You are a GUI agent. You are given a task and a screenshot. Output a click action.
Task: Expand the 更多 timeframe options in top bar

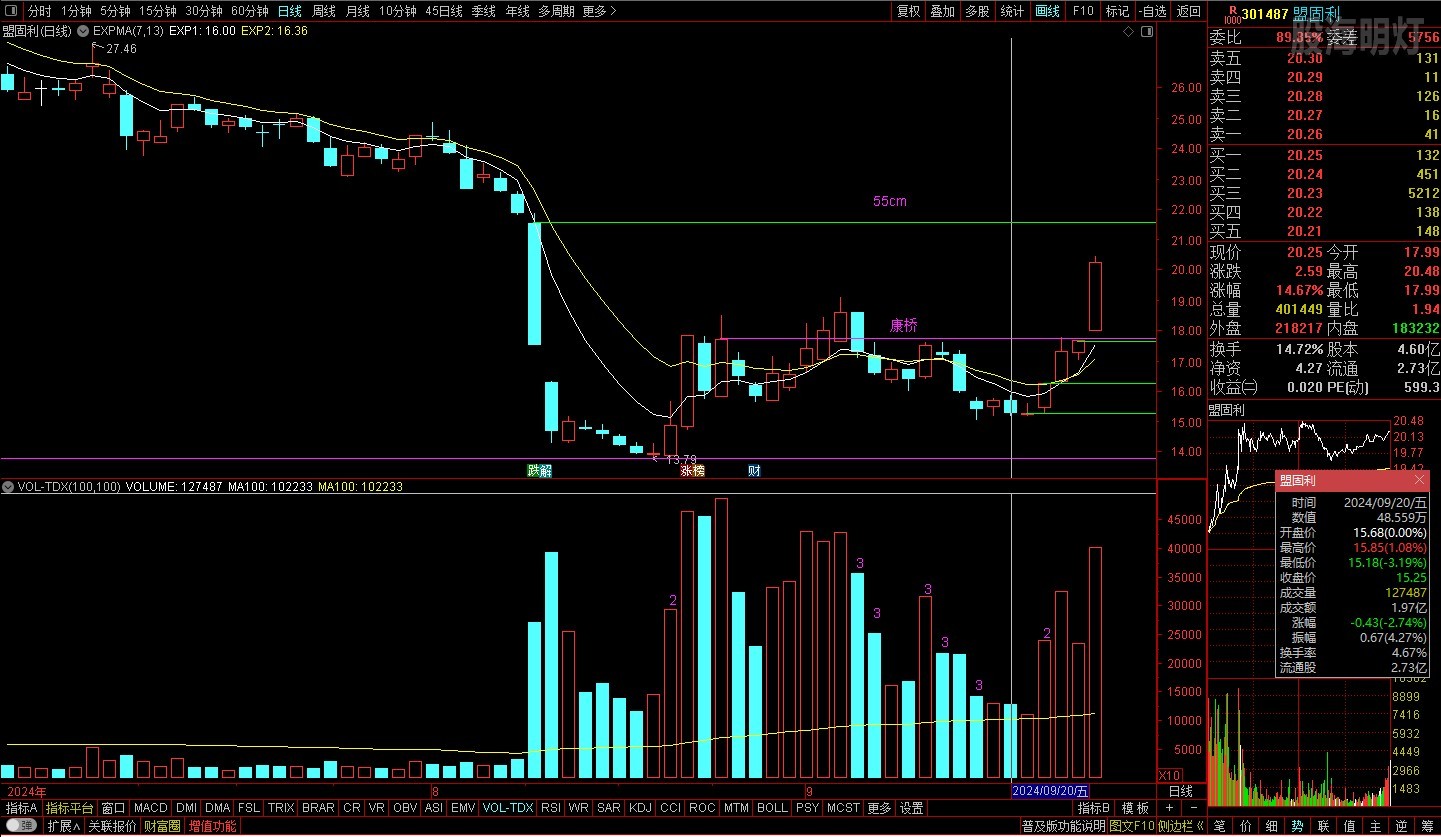(599, 11)
